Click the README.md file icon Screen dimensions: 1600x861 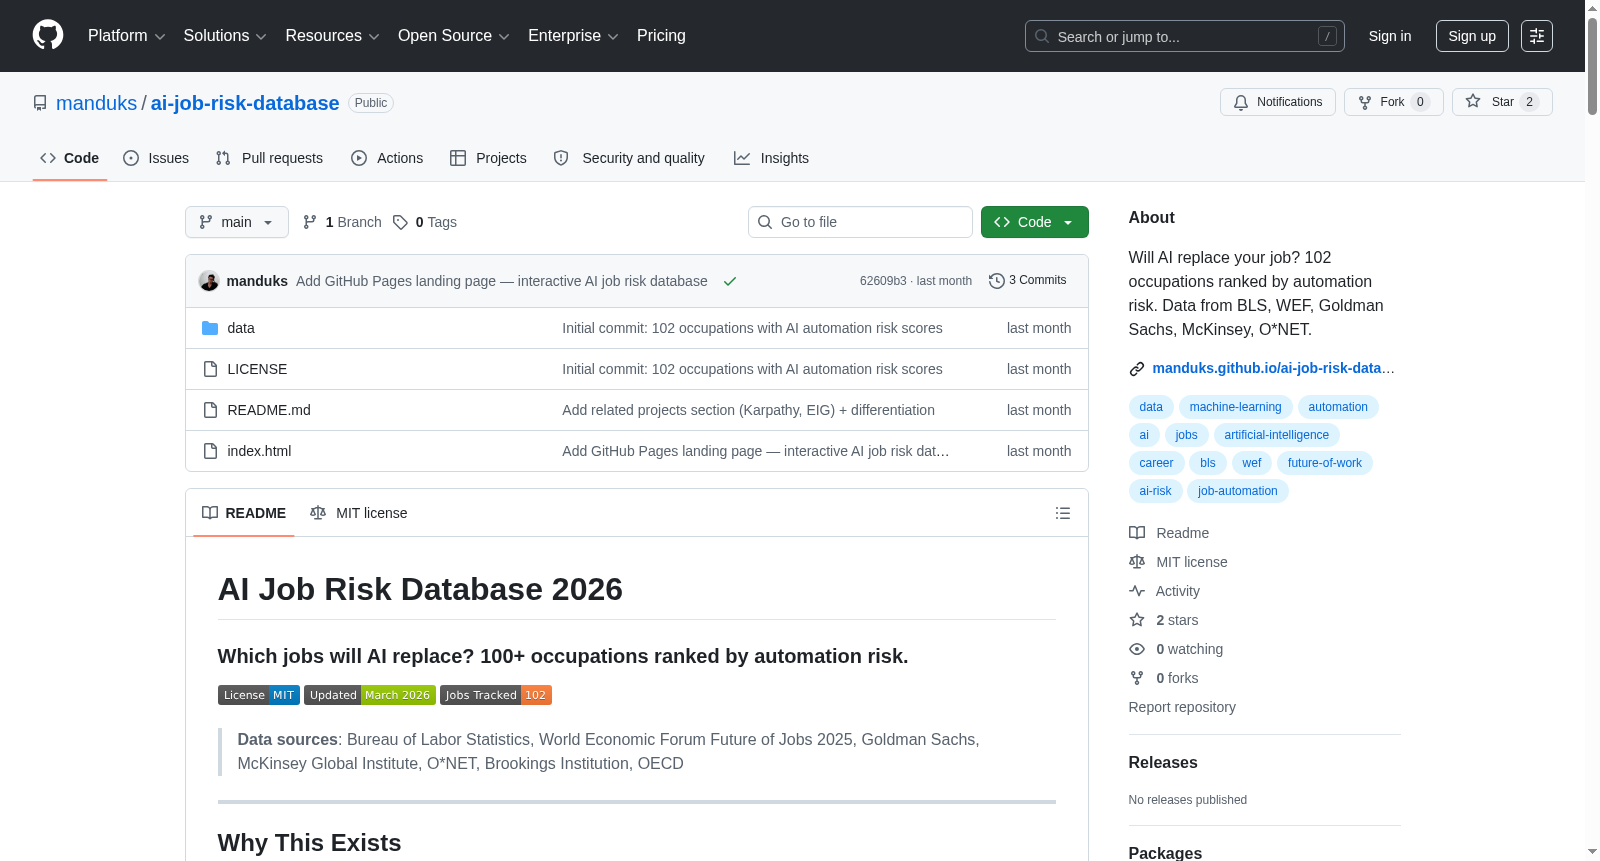[x=210, y=410]
